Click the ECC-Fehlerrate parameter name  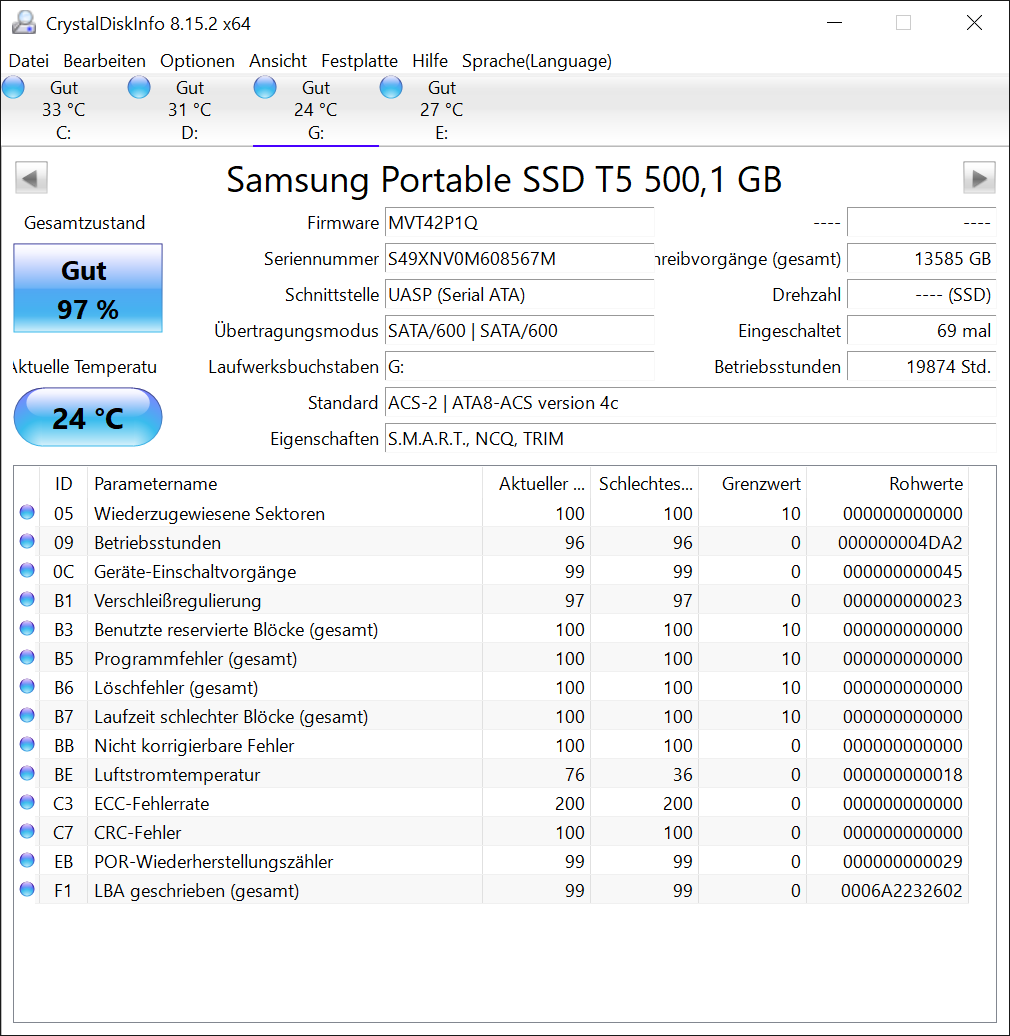pos(151,803)
